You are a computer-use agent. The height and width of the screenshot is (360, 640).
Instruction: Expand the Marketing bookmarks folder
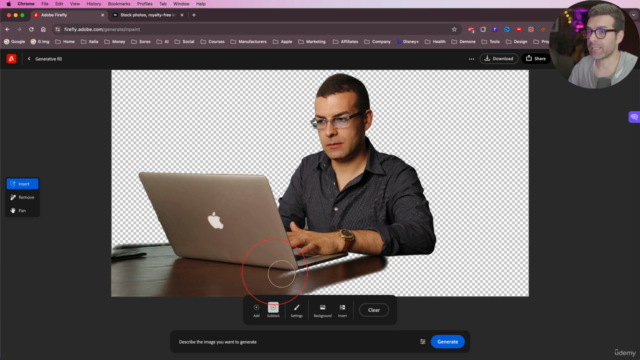click(312, 42)
